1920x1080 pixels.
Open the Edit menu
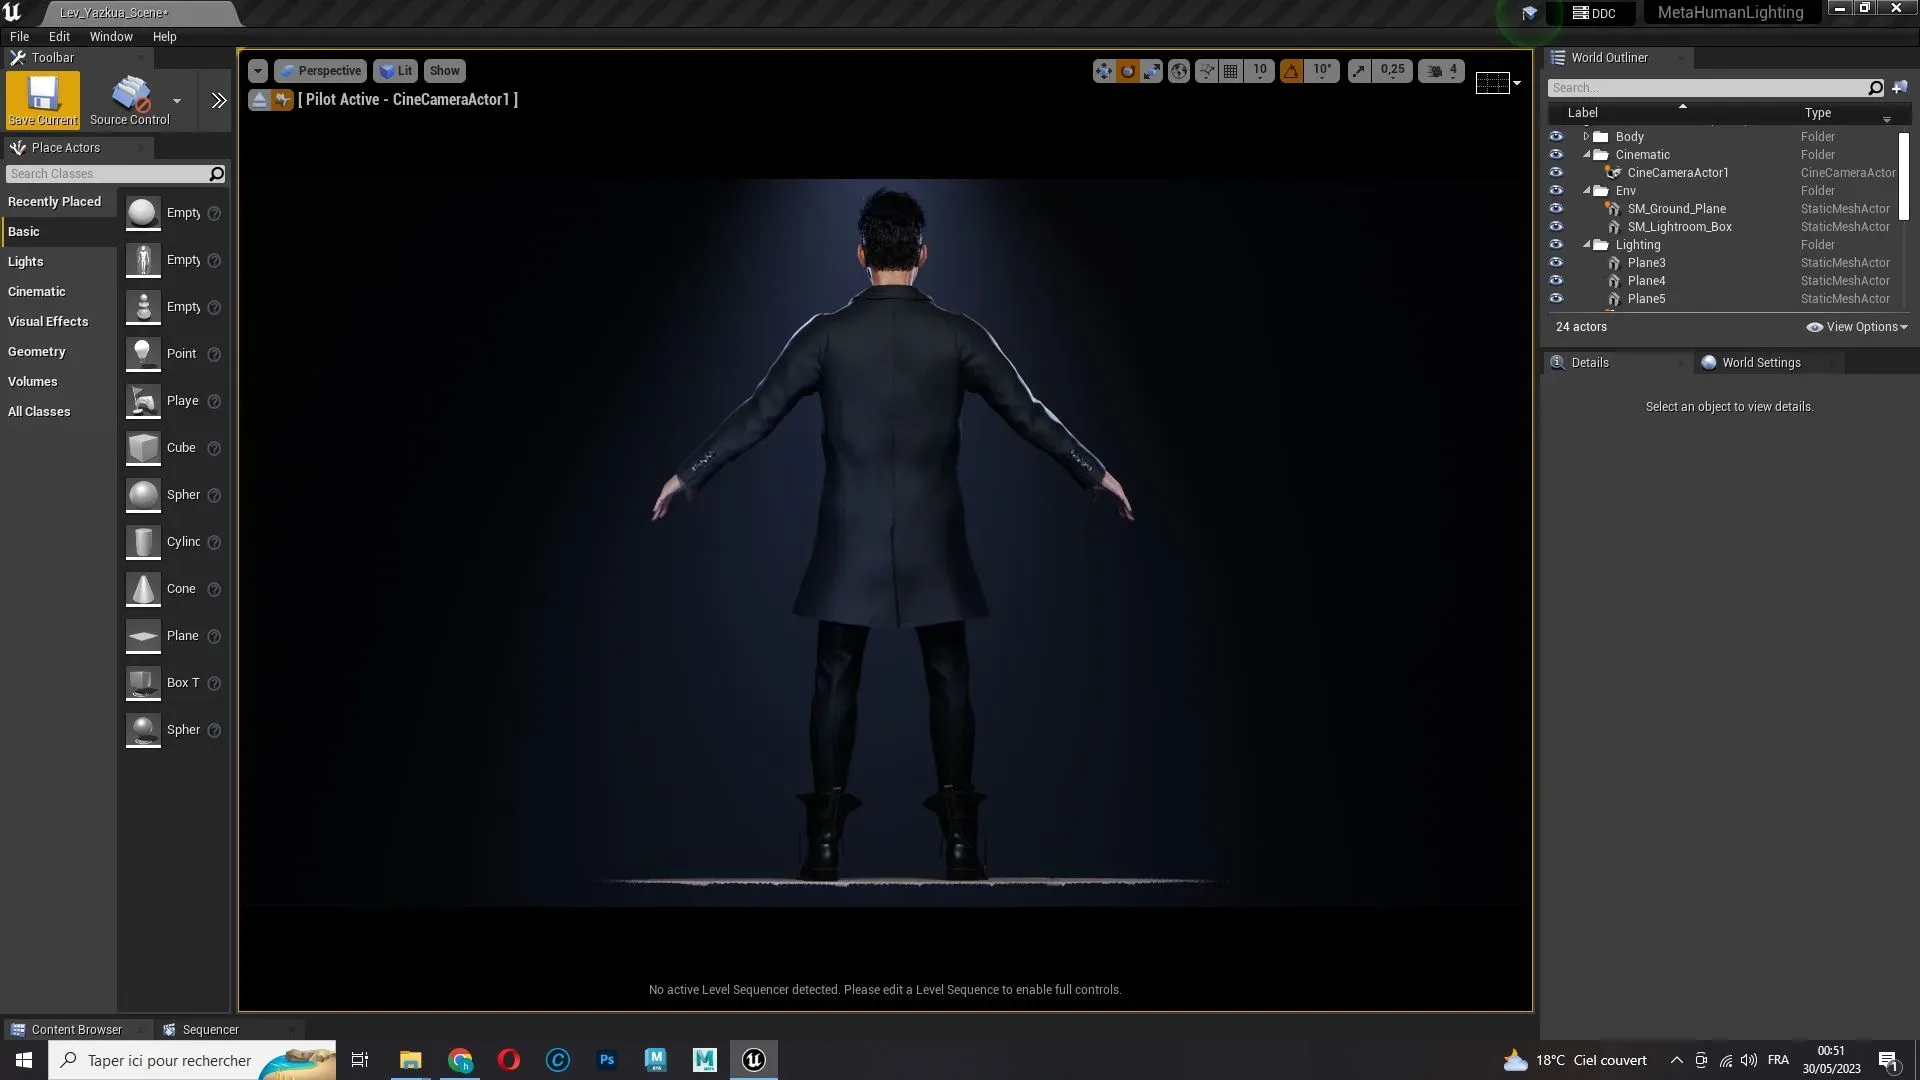[x=59, y=36]
